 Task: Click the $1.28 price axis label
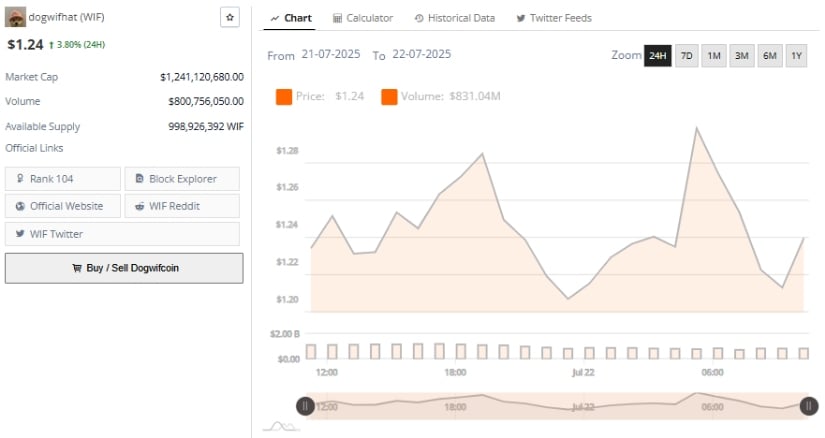[287, 151]
